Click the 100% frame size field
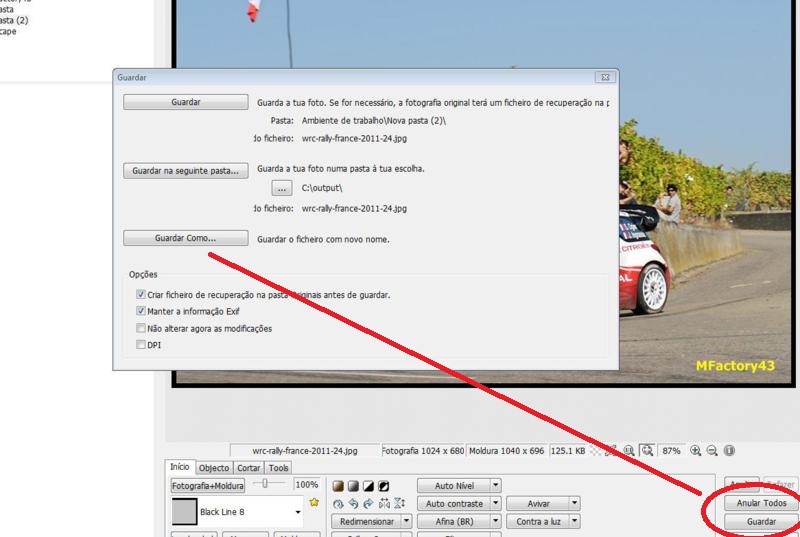Viewport: 800px width, 537px height. pos(307,484)
